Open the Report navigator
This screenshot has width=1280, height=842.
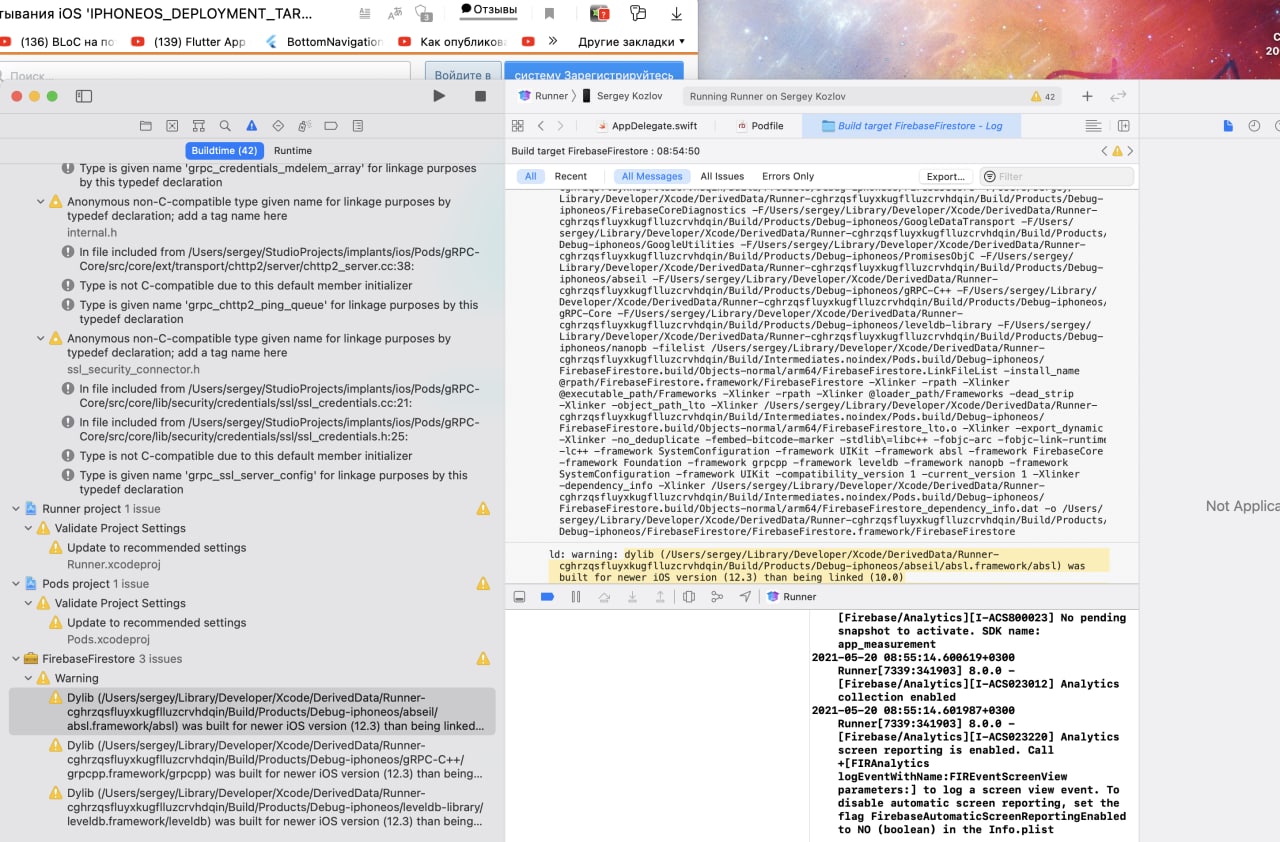(x=358, y=126)
